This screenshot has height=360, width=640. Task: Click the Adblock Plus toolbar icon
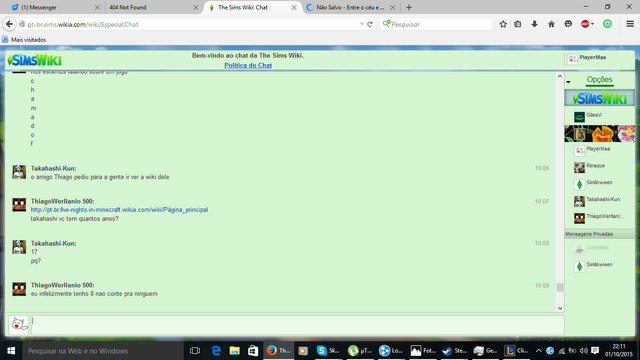585,24
